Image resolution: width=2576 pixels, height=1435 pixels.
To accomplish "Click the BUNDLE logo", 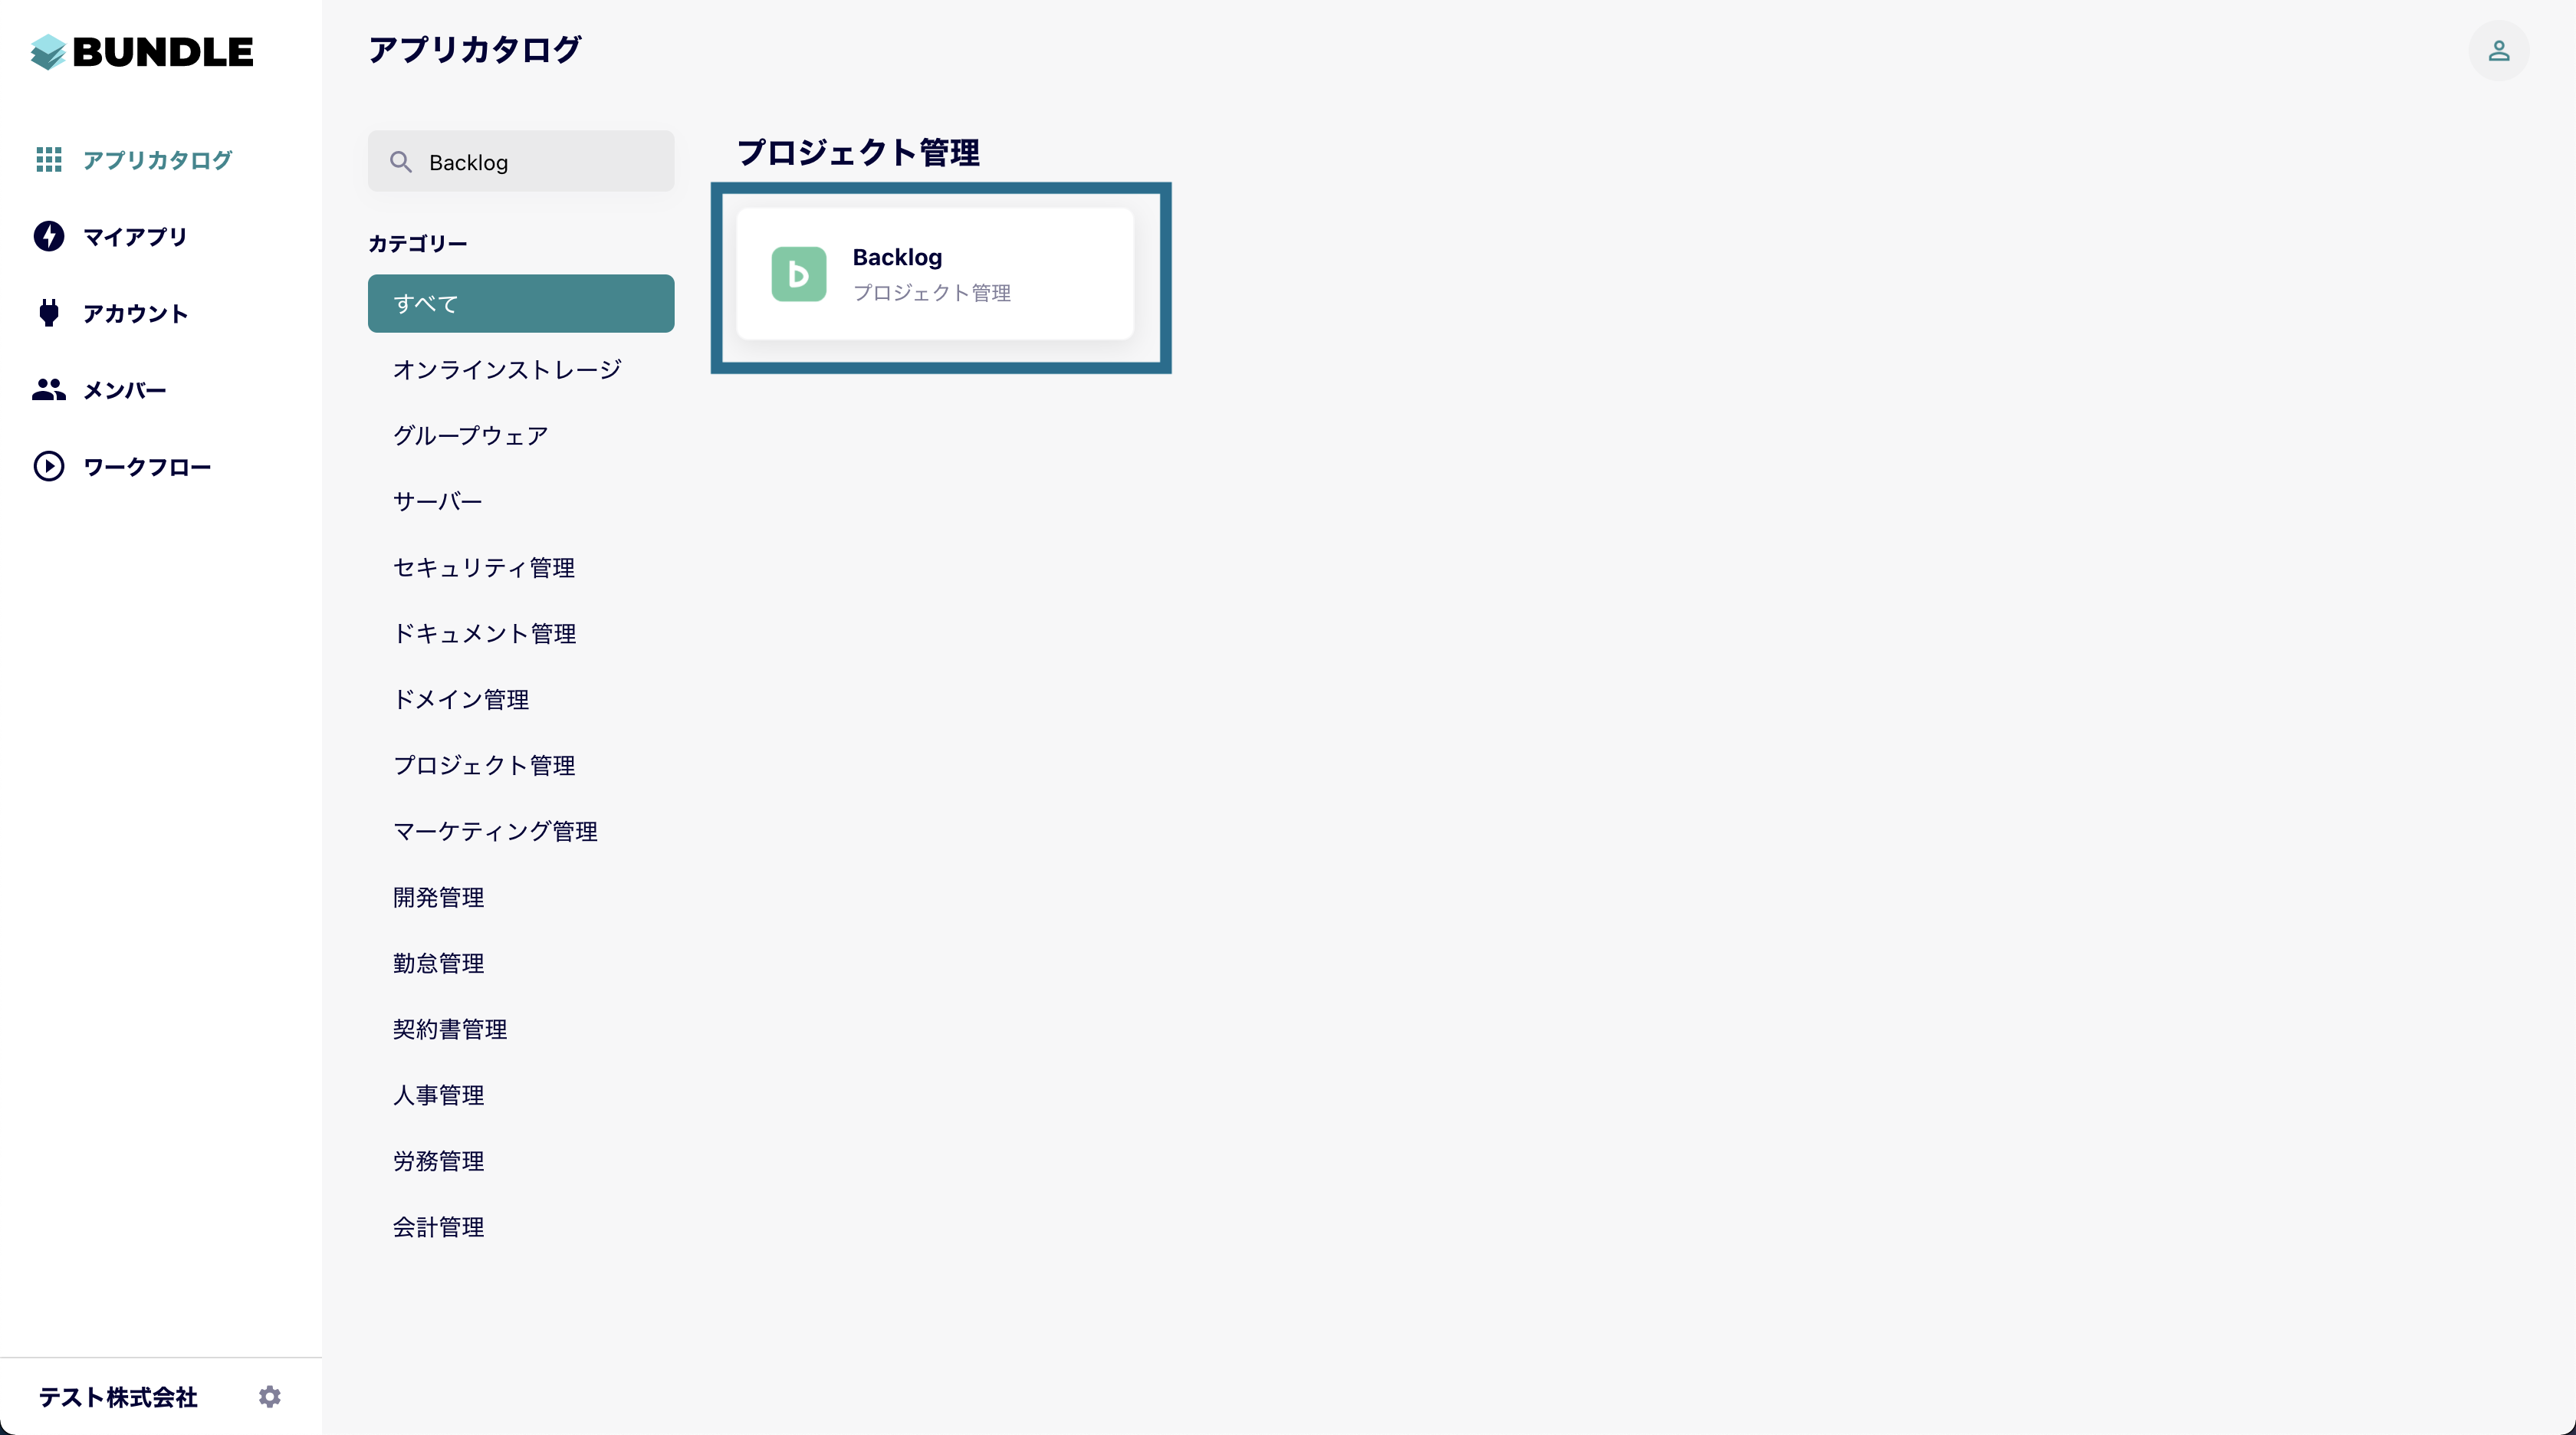I will (142, 52).
